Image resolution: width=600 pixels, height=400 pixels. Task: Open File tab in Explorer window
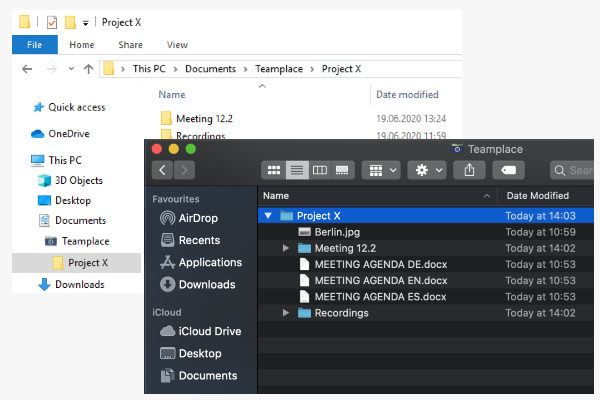[x=34, y=45]
